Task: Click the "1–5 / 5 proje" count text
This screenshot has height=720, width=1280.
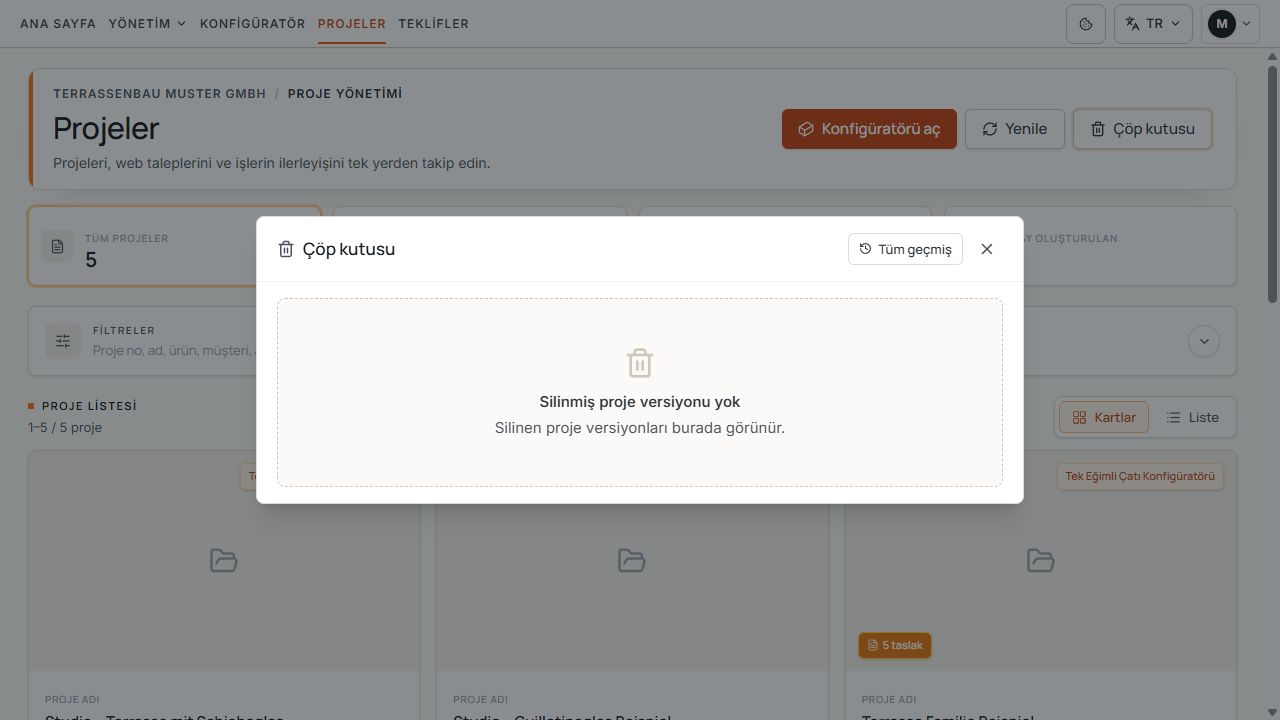Action: pos(65,427)
